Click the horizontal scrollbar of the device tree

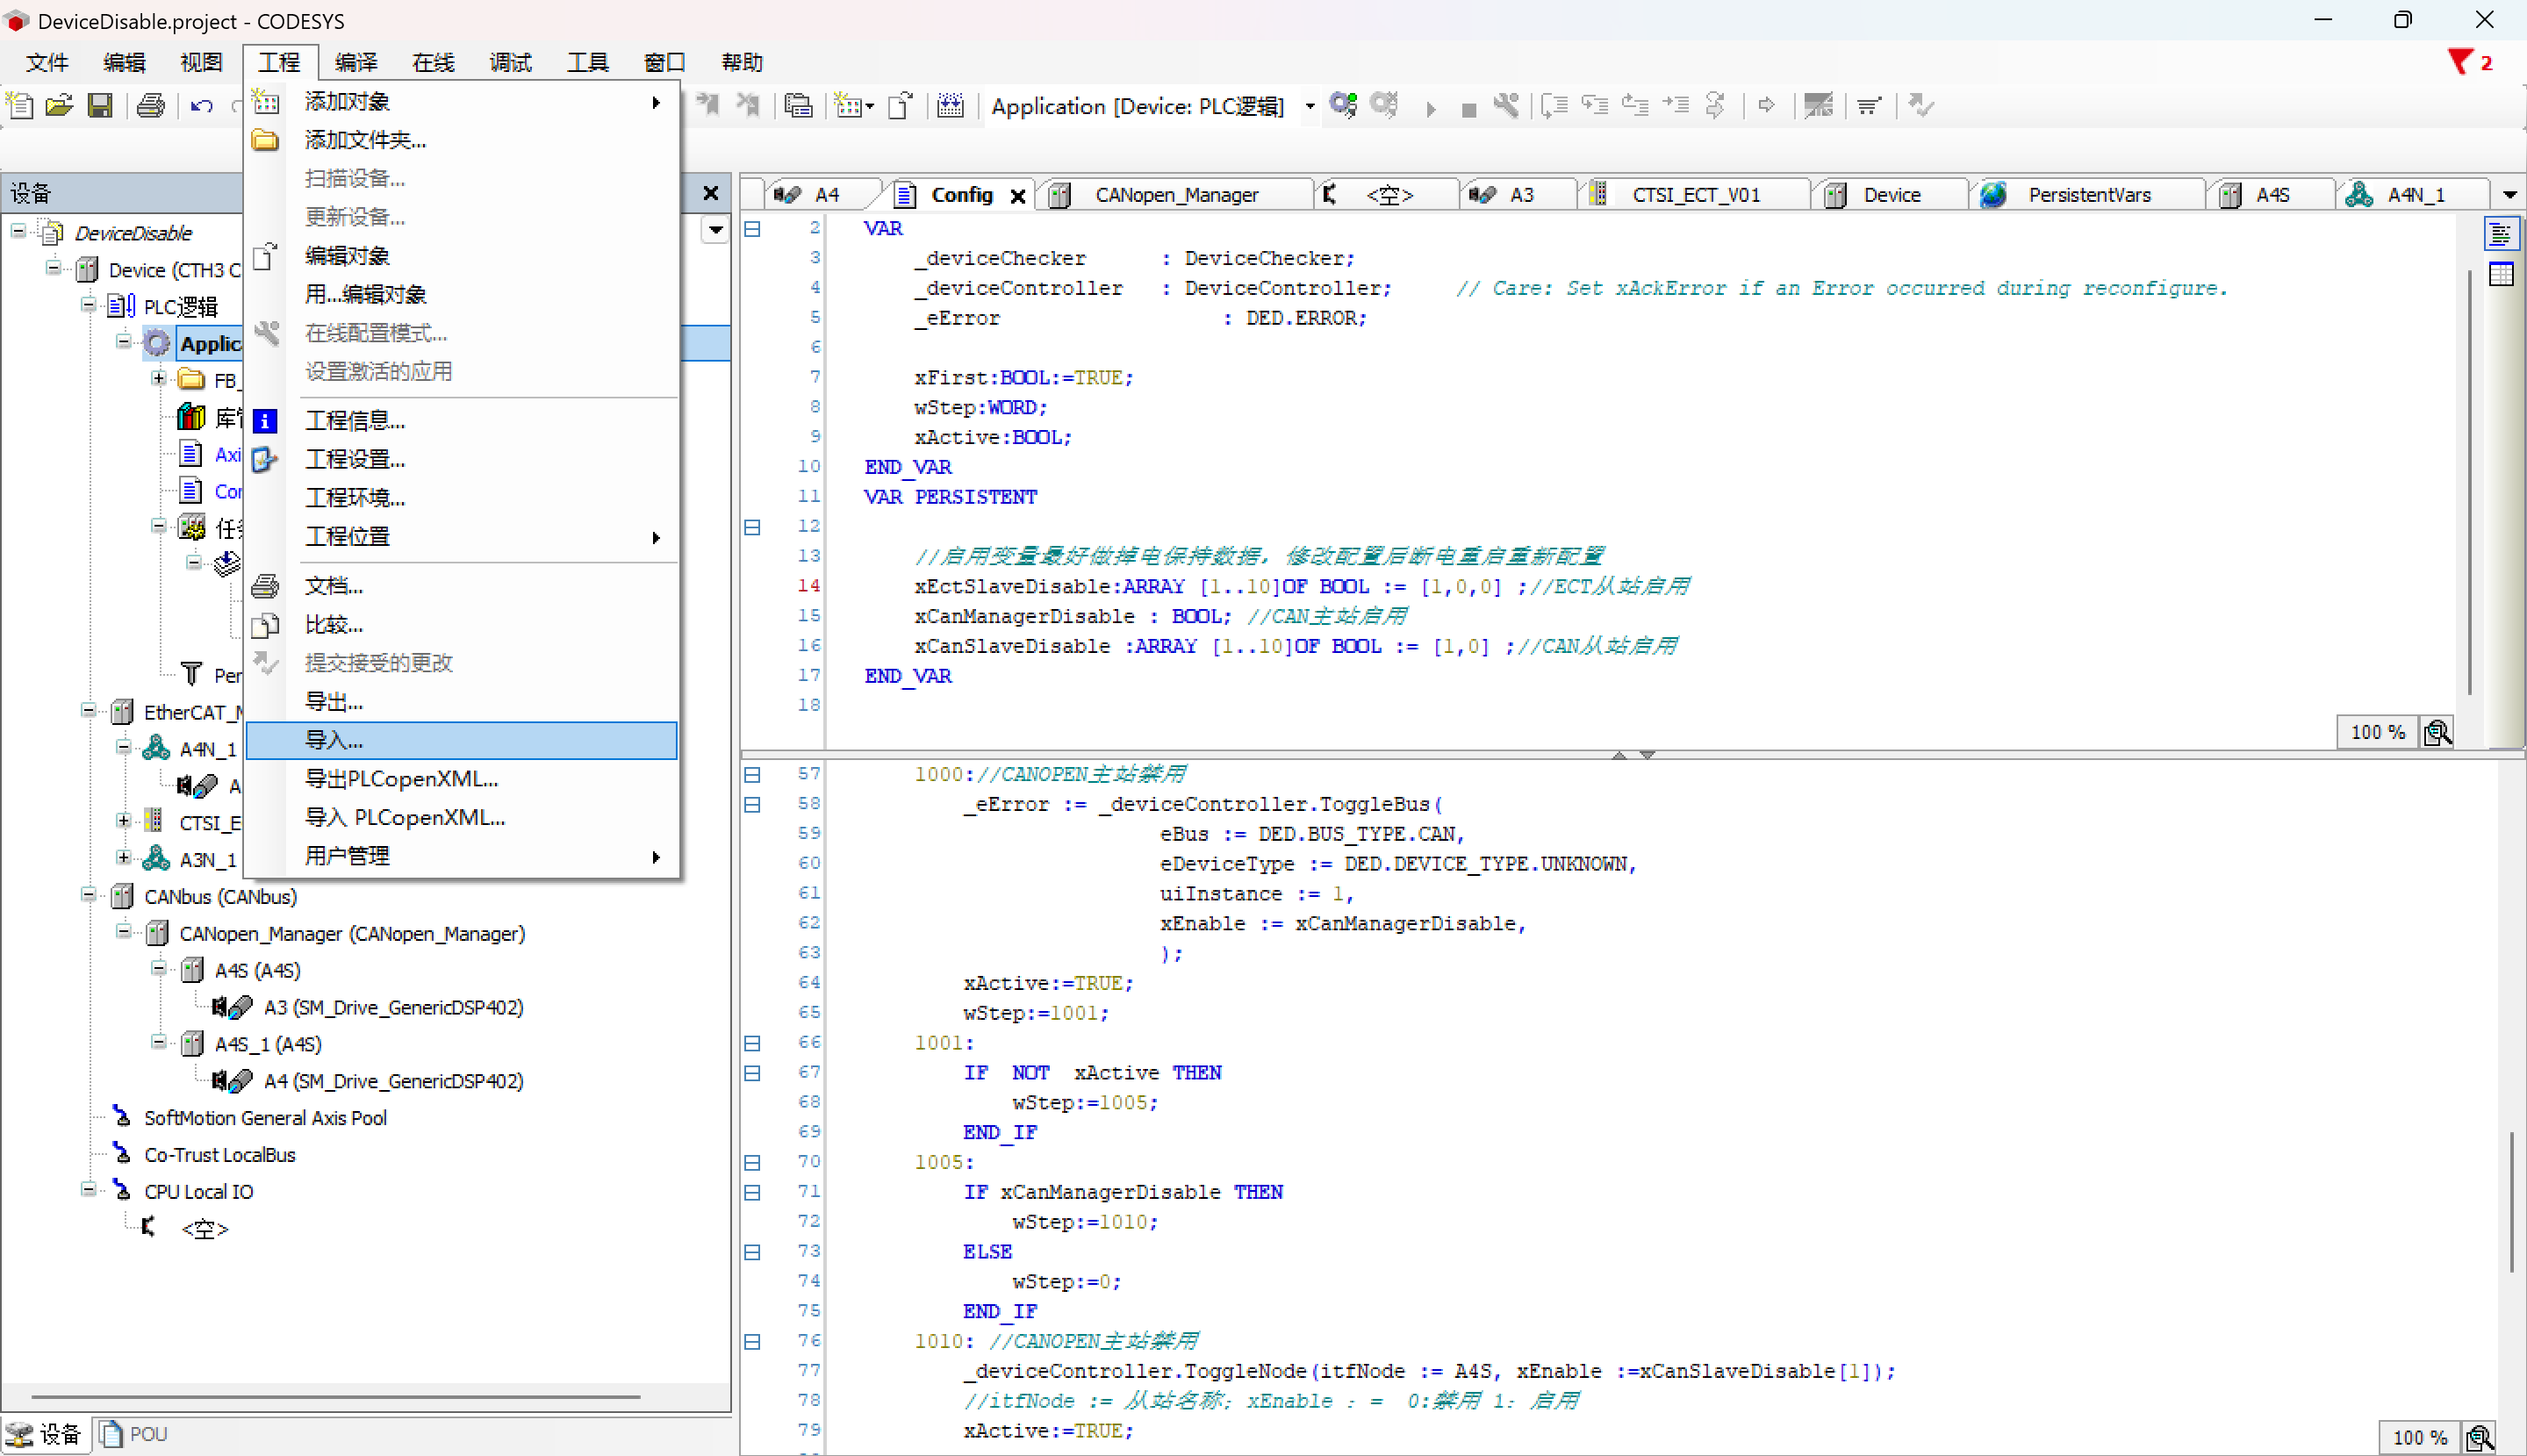(335, 1397)
